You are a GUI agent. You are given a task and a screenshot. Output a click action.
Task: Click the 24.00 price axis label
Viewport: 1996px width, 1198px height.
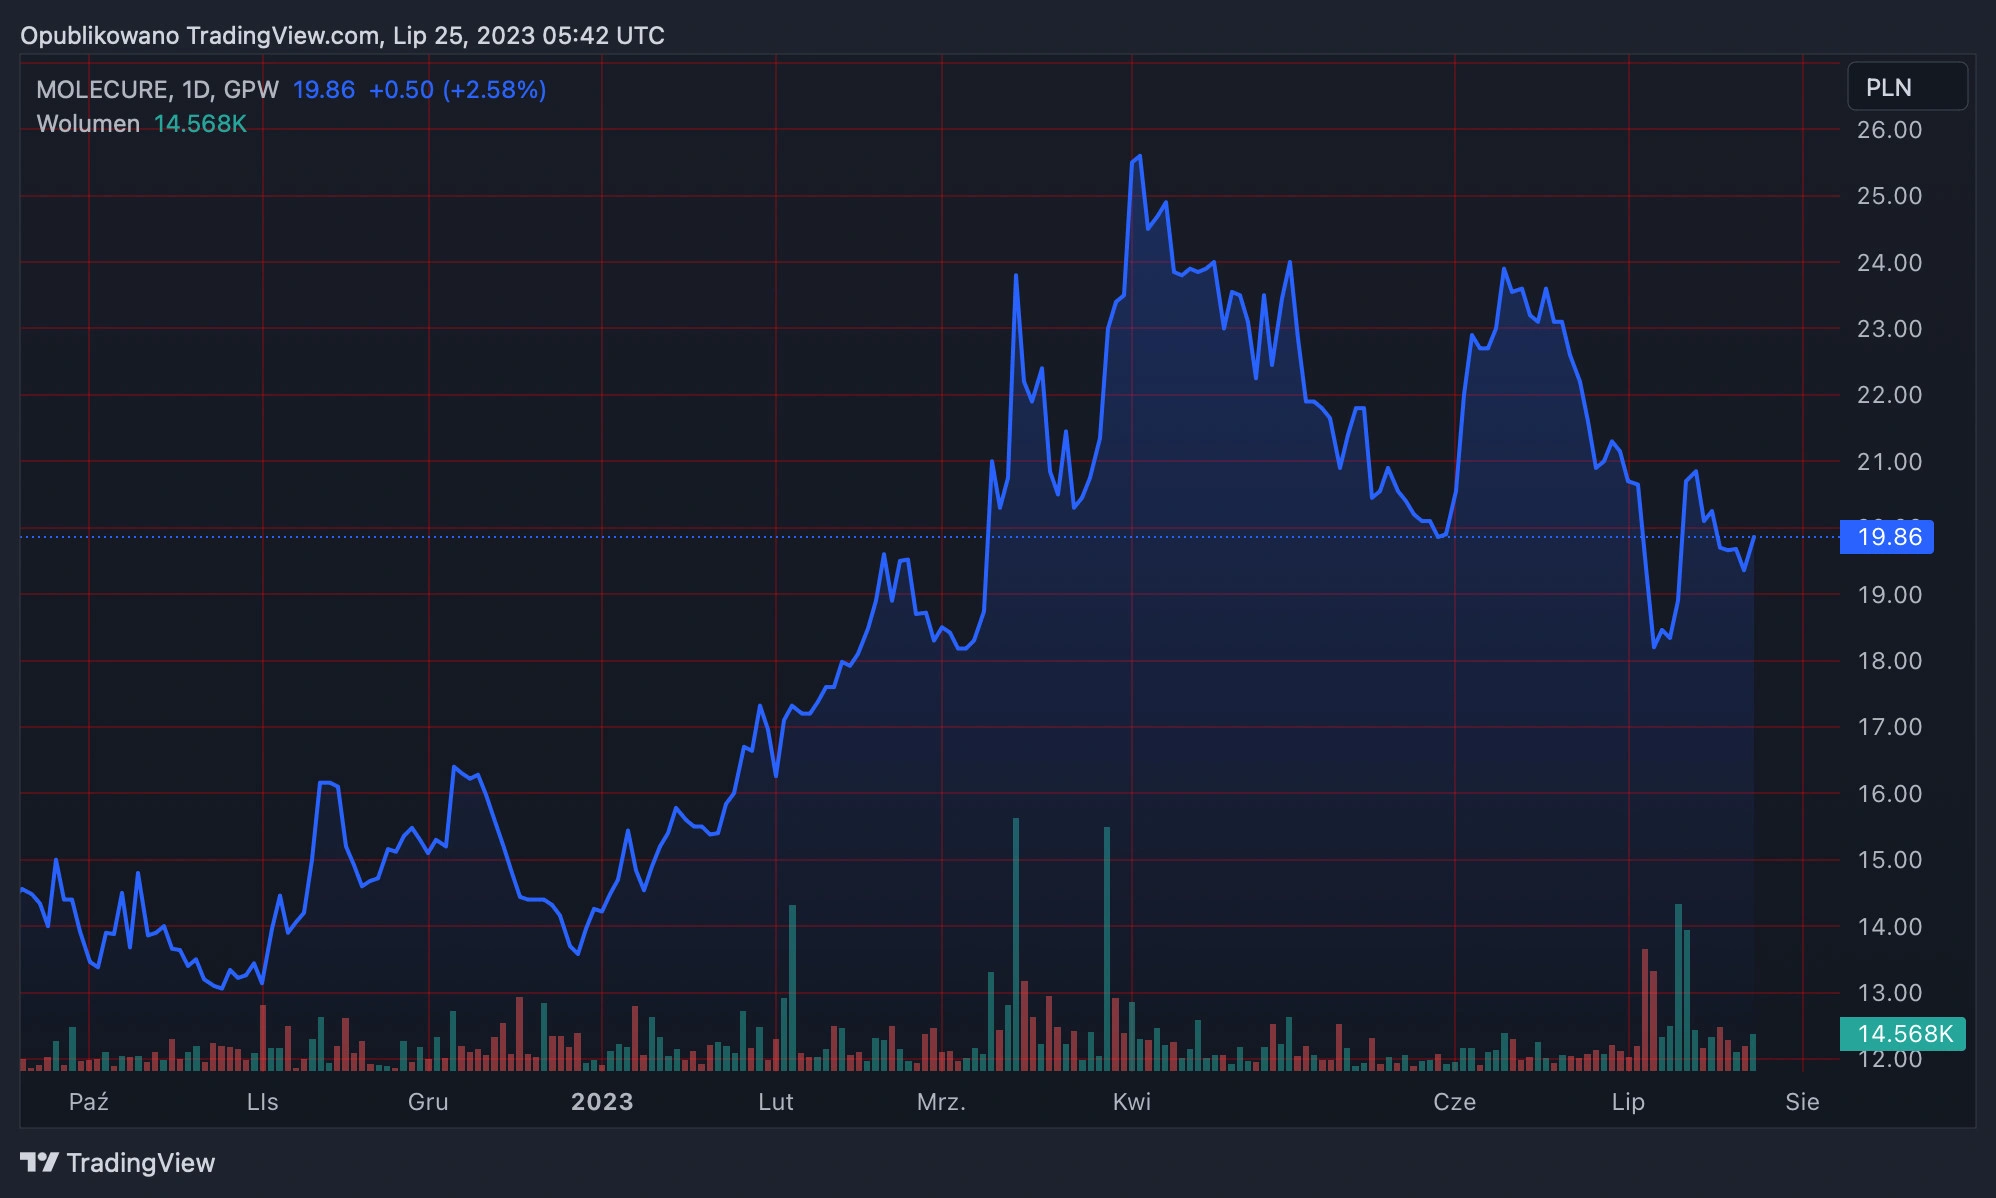tap(1889, 263)
